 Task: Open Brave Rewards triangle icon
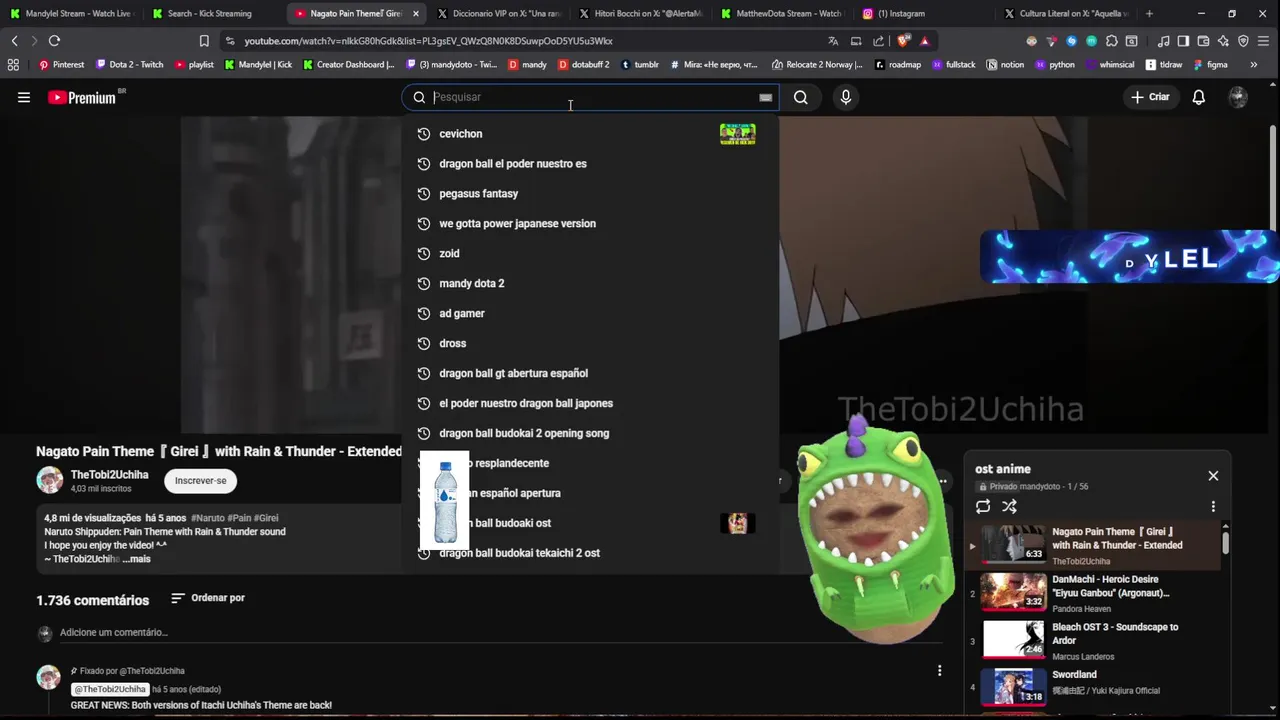click(x=925, y=41)
